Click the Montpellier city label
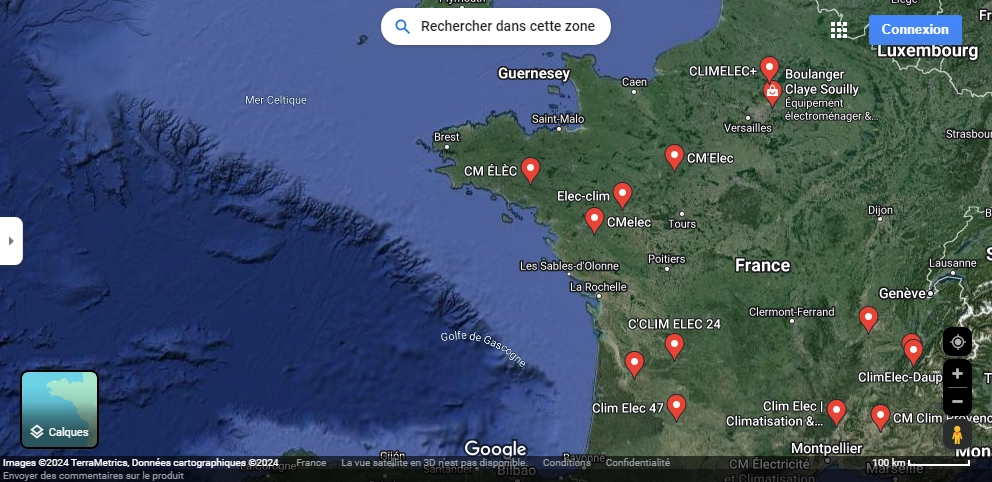This screenshot has height=482, width=992. (826, 448)
